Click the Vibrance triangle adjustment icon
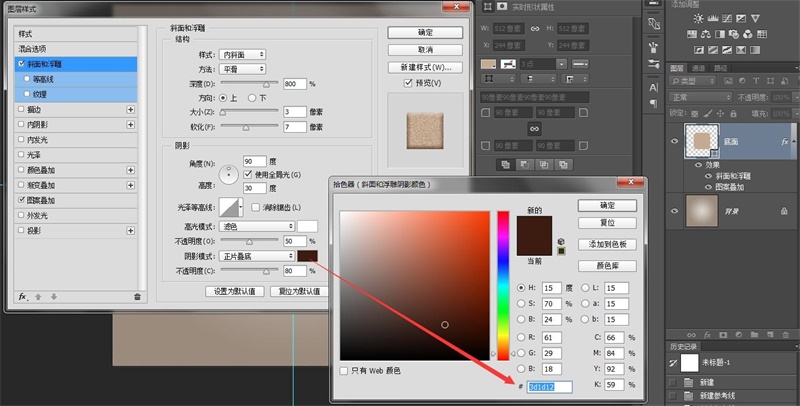 (x=755, y=18)
